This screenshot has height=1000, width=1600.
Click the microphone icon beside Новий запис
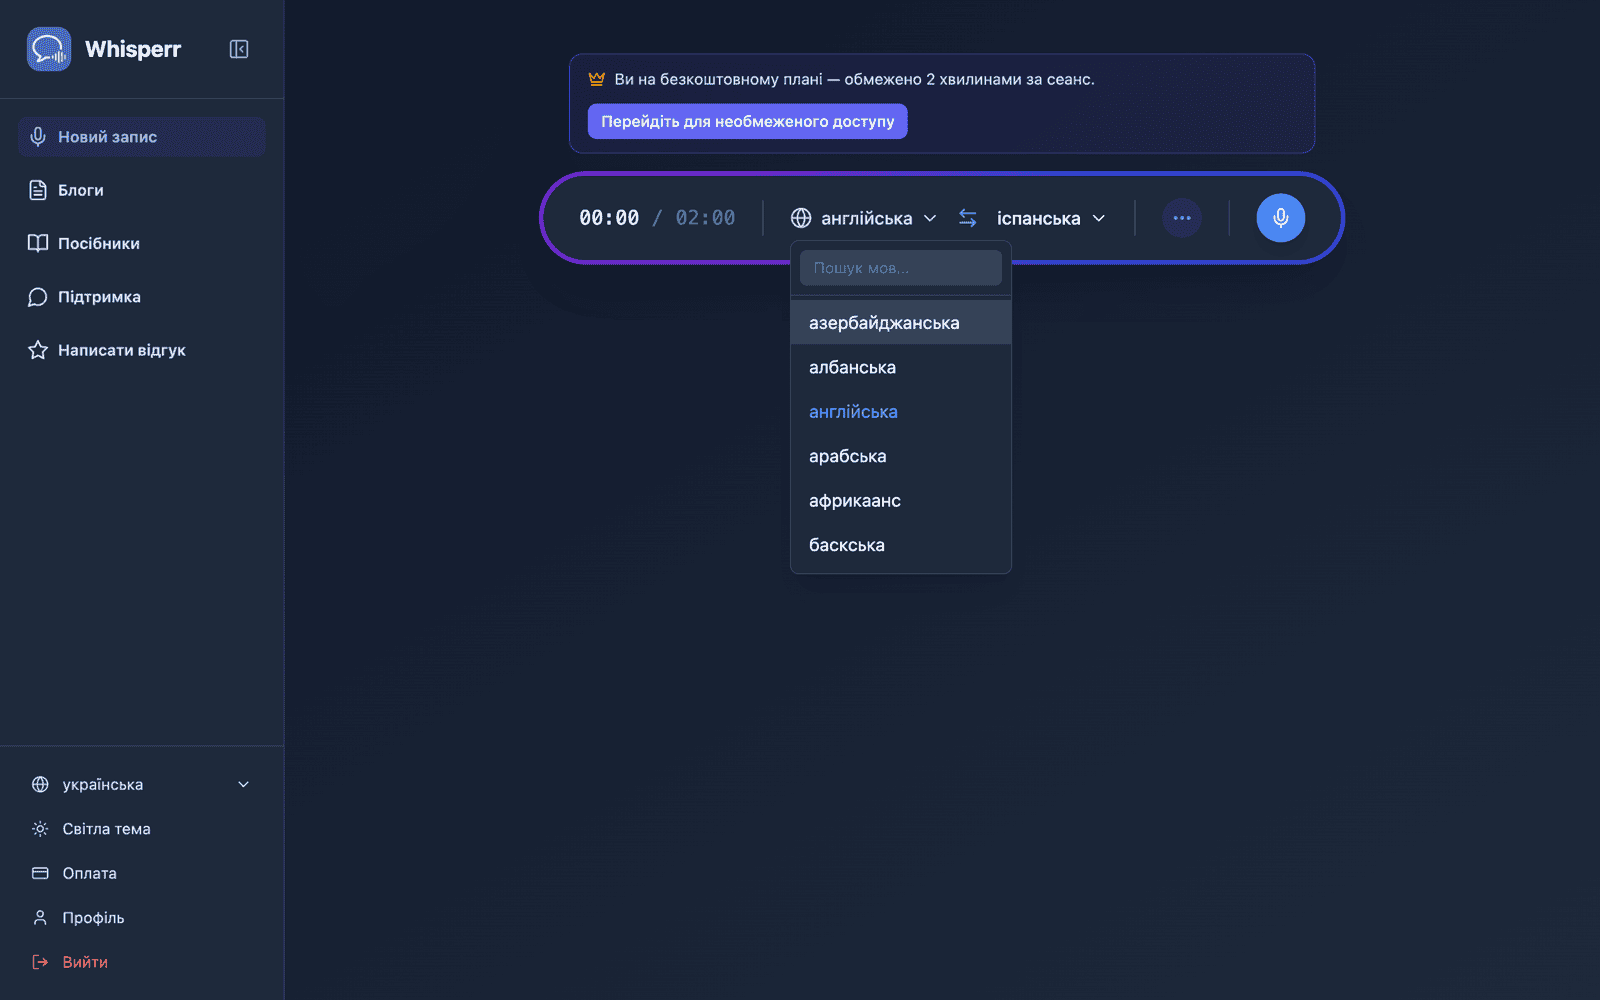click(38, 137)
